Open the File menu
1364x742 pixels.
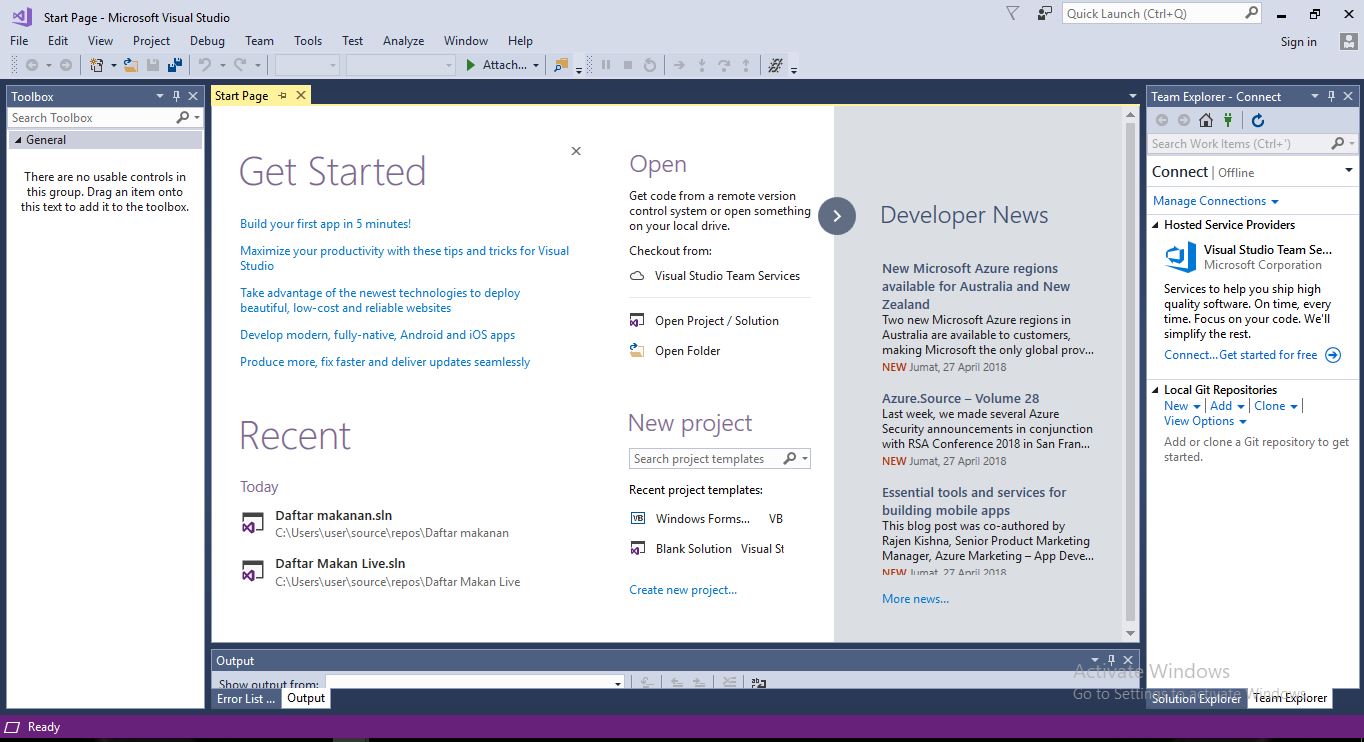[19, 41]
